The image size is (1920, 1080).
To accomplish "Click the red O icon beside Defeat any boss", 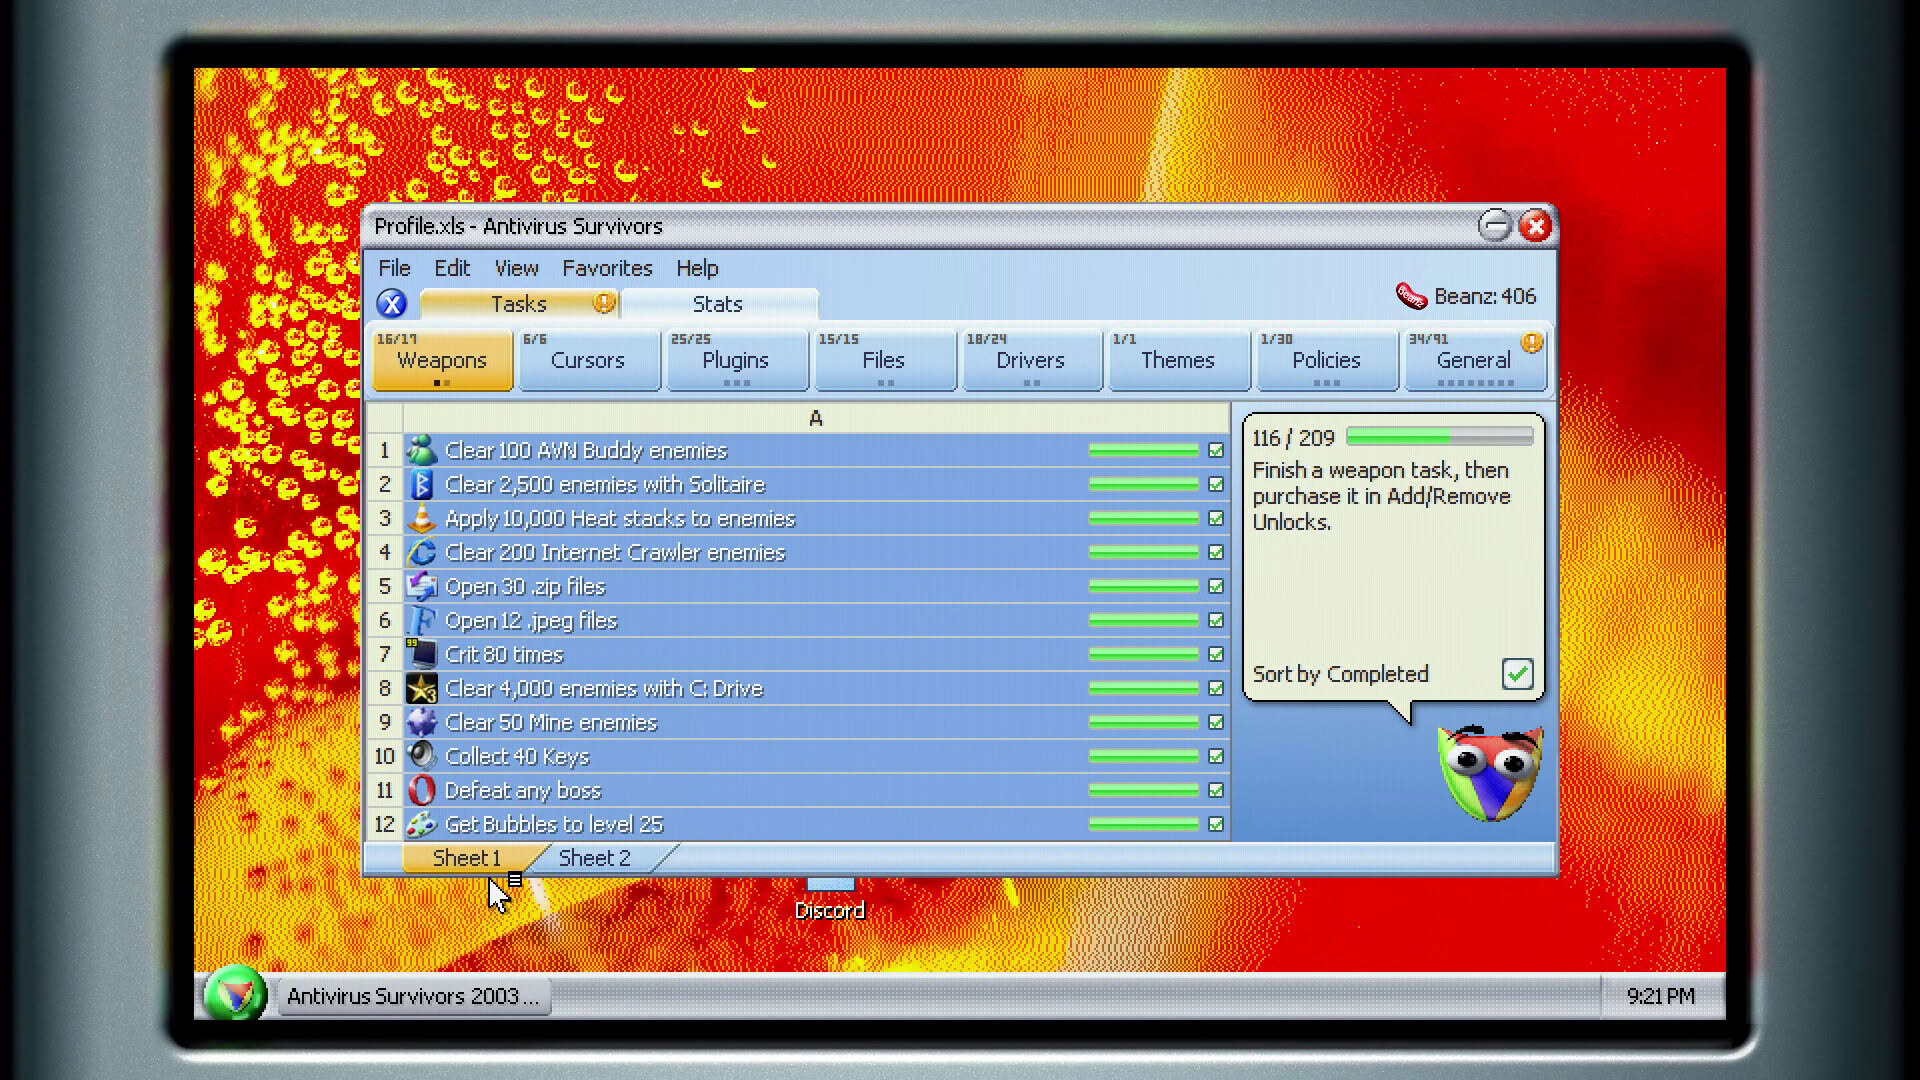I will [422, 790].
